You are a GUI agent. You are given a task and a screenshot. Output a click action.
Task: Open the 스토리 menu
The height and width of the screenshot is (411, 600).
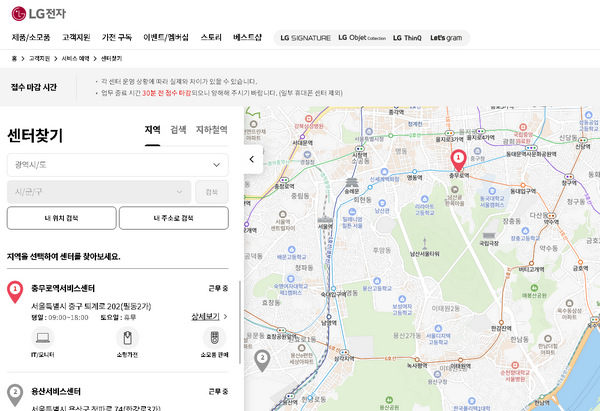(x=211, y=38)
